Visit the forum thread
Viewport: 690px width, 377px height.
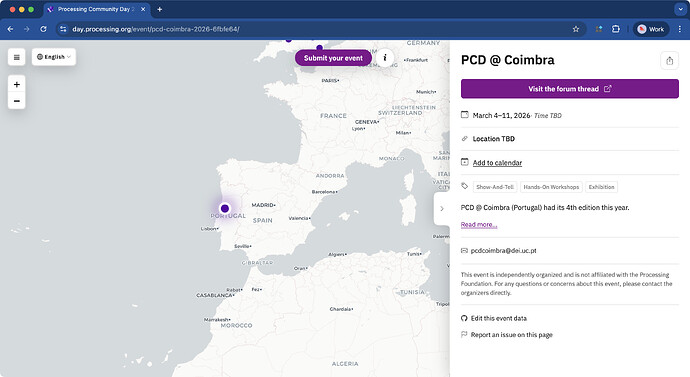click(x=569, y=89)
